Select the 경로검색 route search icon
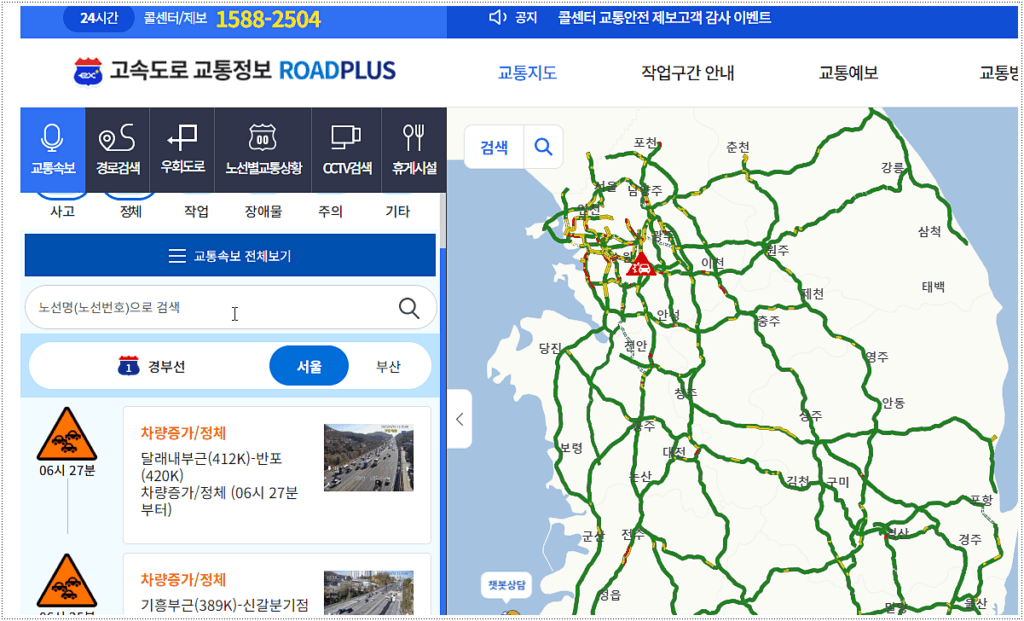1024x621 pixels. (117, 150)
